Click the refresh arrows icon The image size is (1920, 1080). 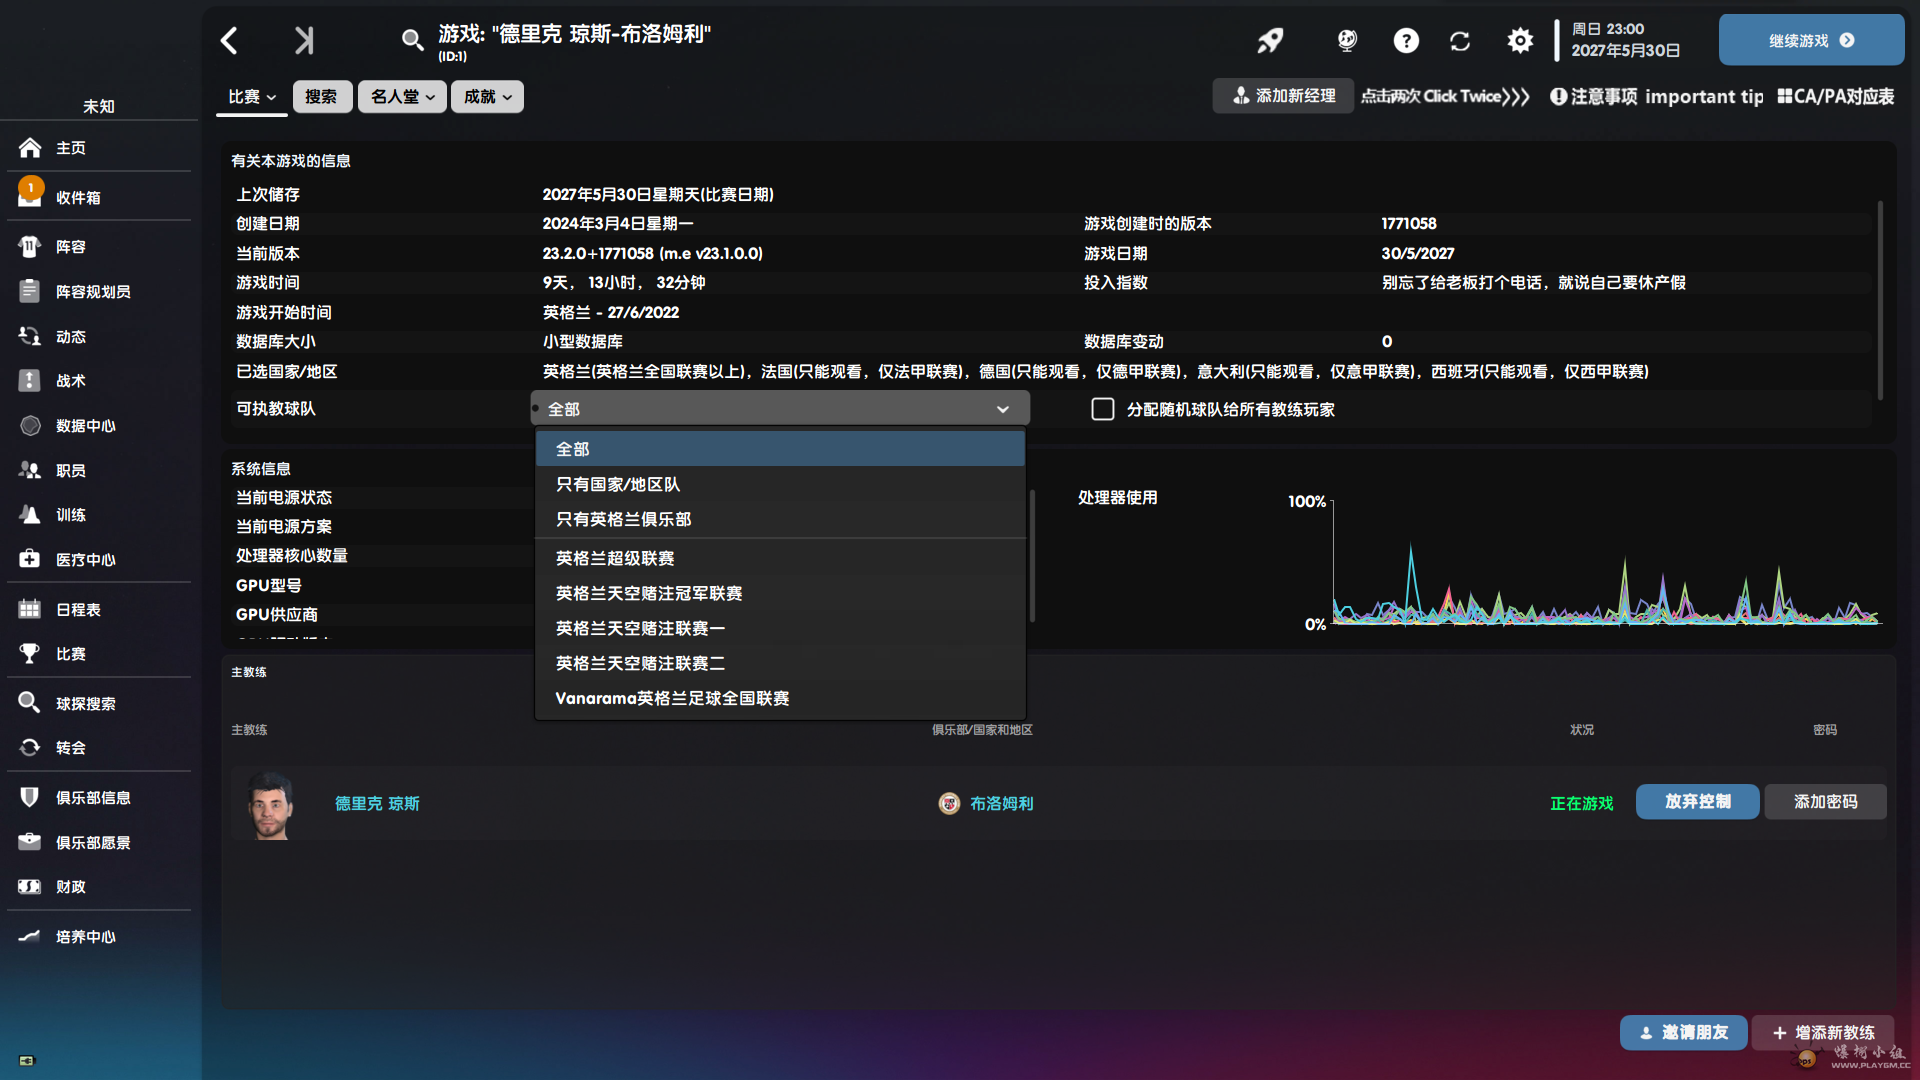tap(1460, 41)
